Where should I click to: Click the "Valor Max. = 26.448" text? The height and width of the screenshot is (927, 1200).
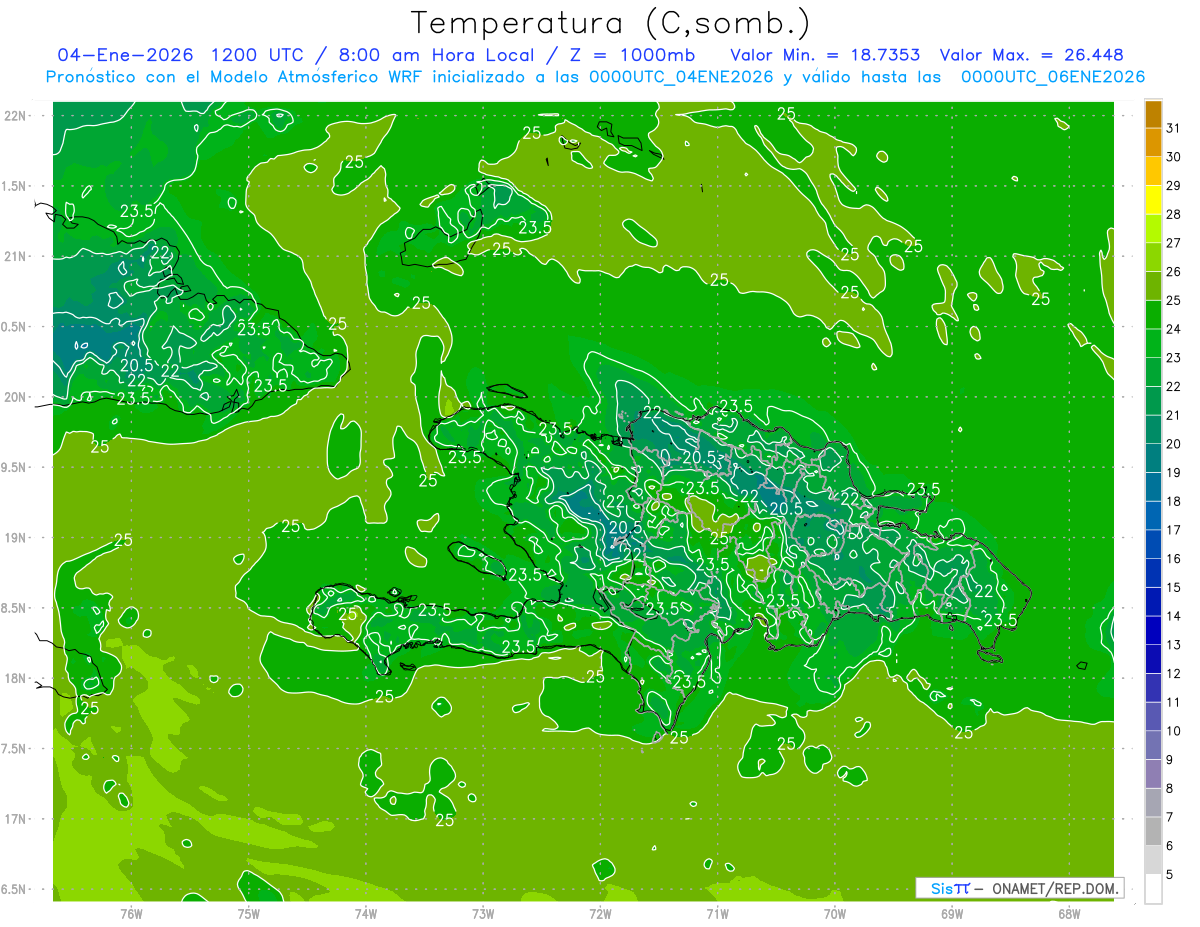1032,55
